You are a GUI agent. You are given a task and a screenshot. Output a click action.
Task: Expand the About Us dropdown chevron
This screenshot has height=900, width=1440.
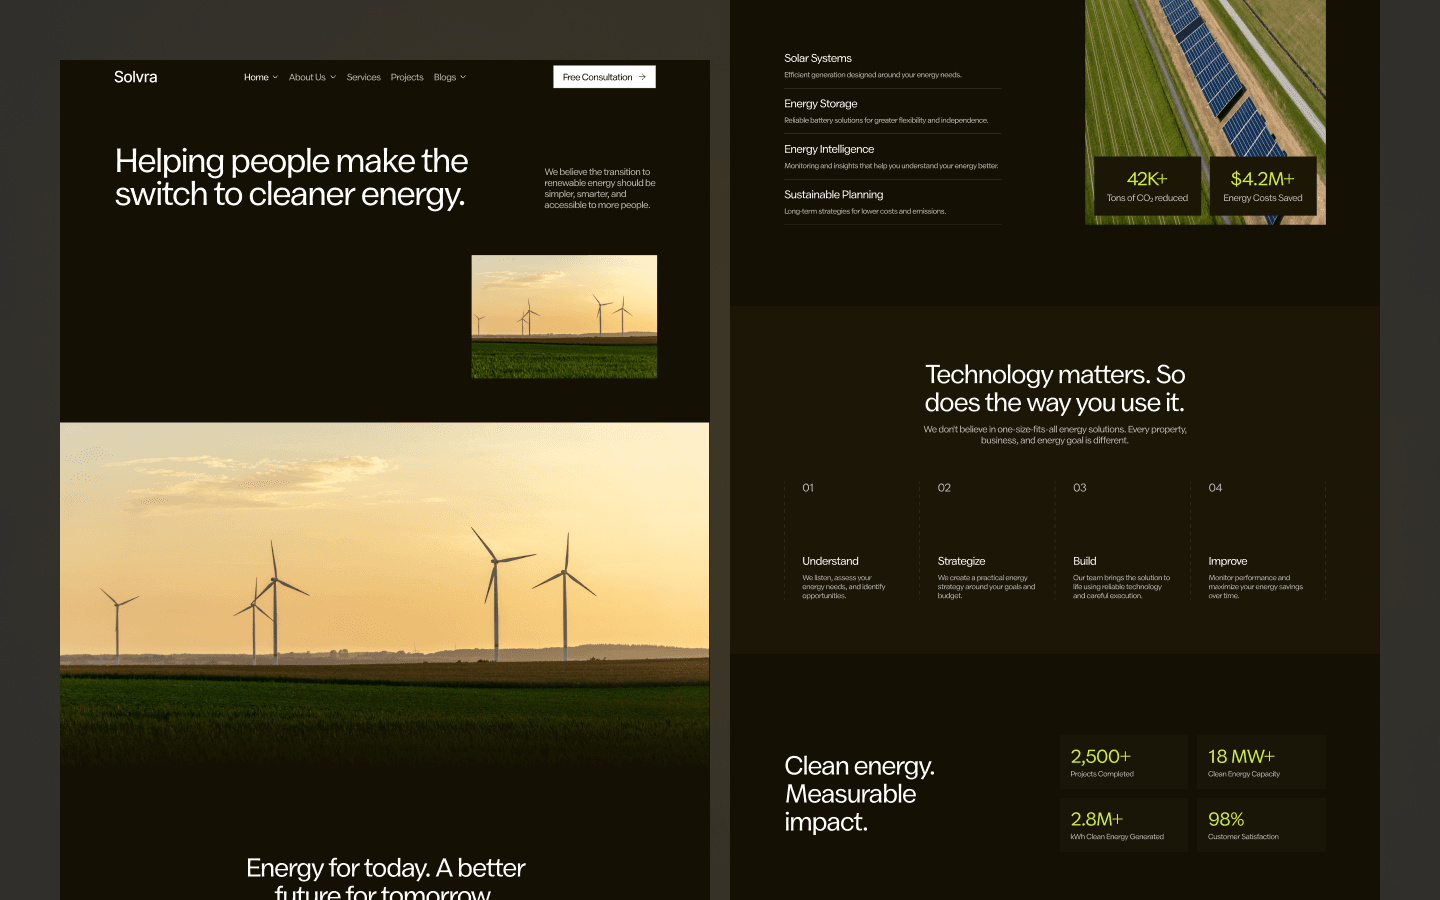333,77
